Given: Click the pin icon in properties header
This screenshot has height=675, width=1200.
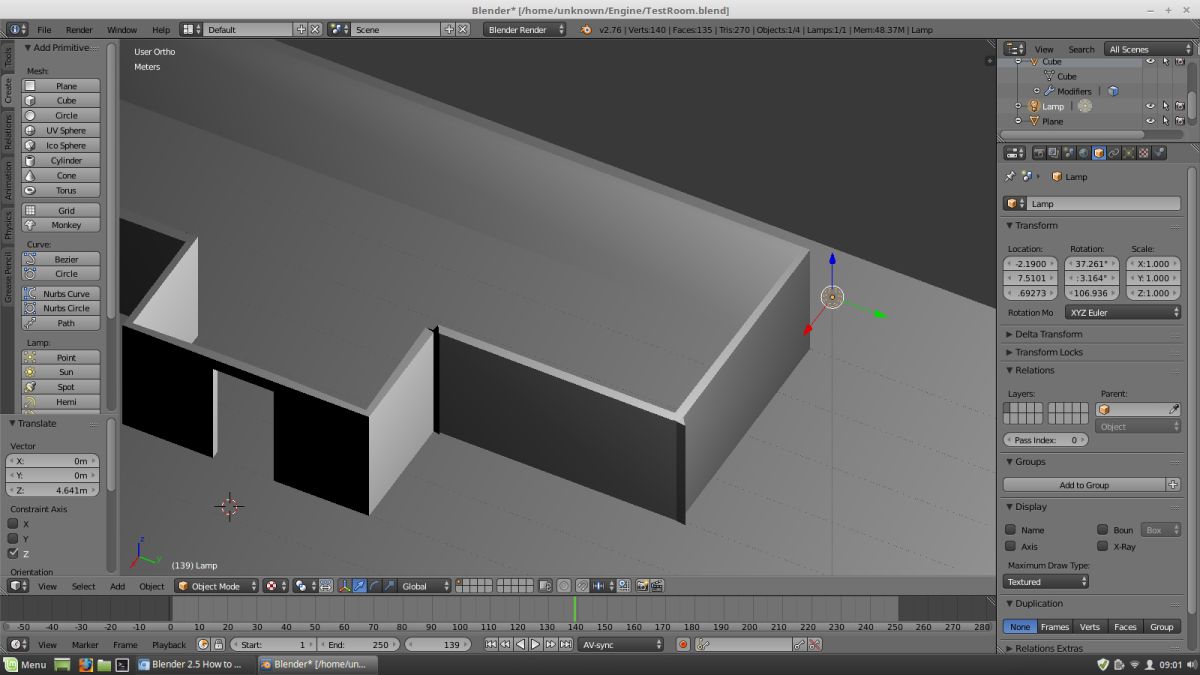Looking at the screenshot, I should click(x=1010, y=176).
